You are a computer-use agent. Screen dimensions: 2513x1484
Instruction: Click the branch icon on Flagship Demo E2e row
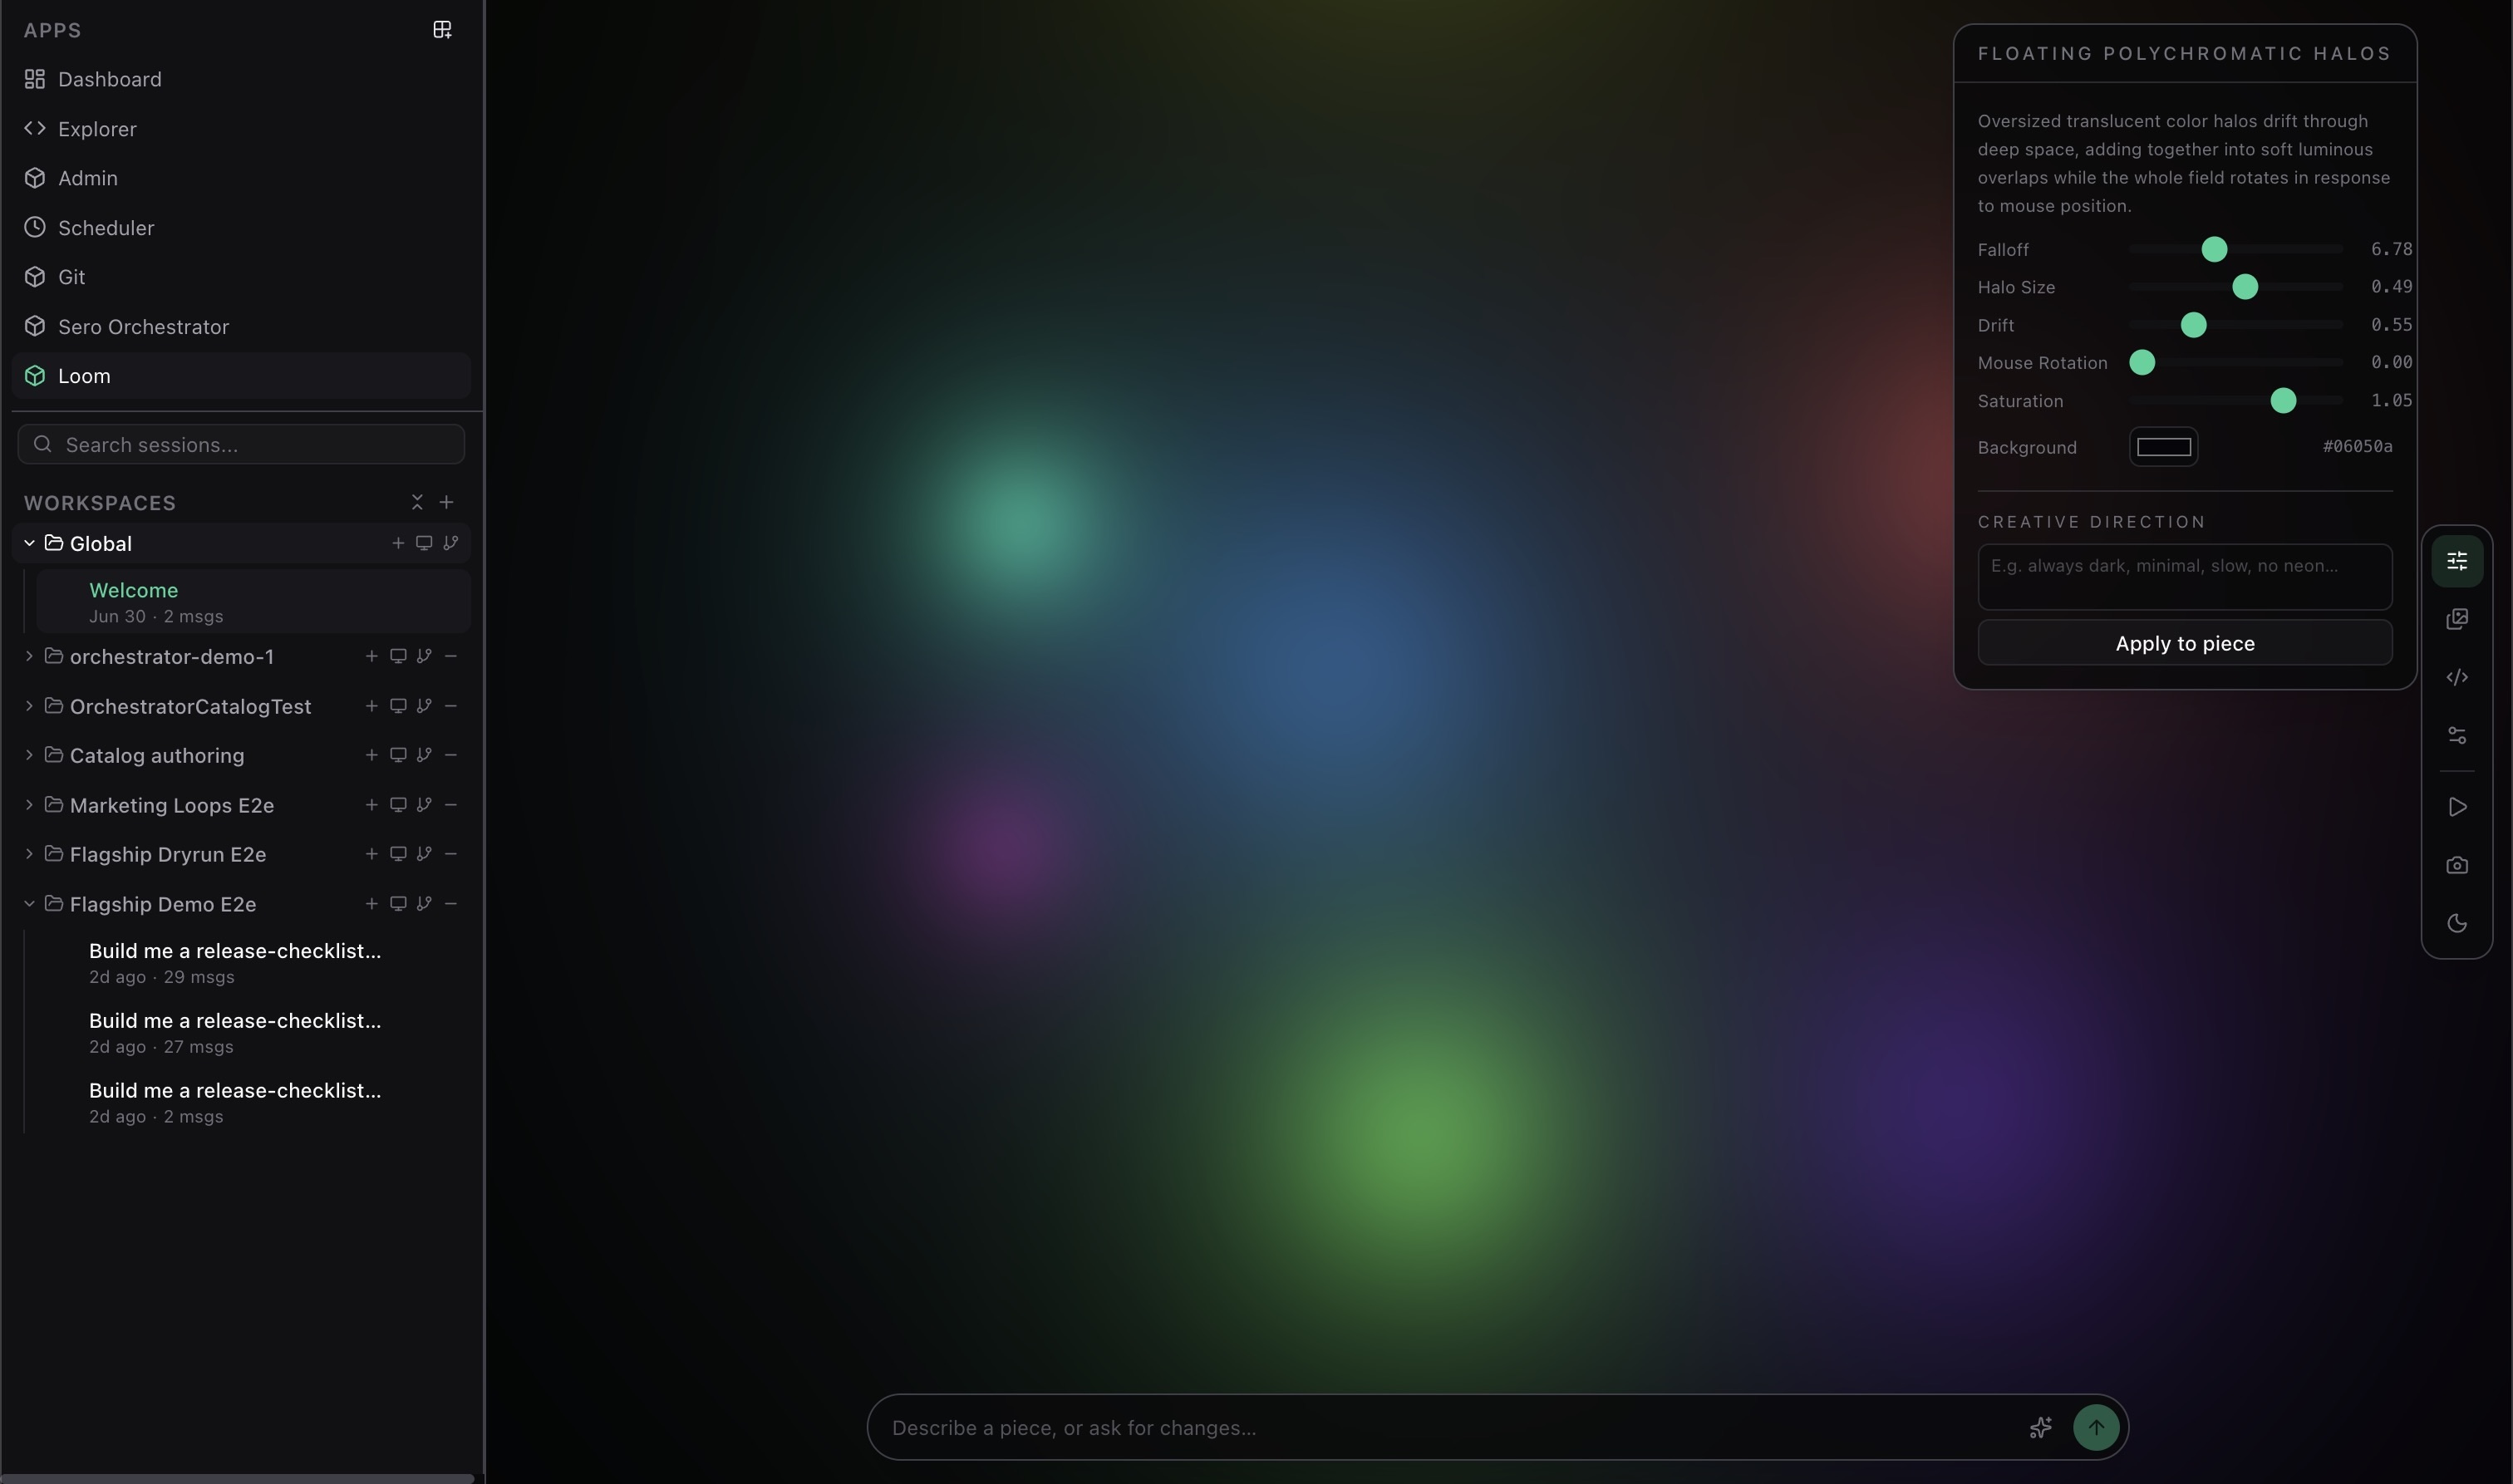pyautogui.click(x=424, y=904)
